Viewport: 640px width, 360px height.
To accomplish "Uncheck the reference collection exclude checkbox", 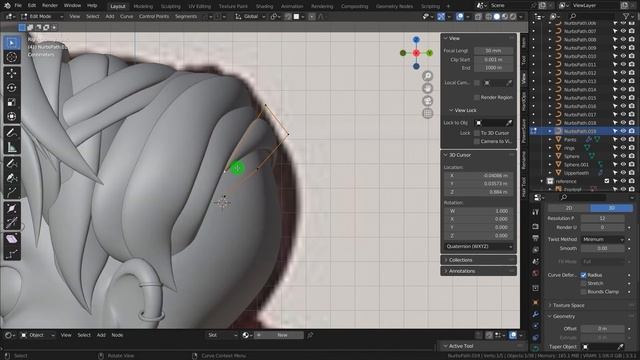I will (x=607, y=181).
